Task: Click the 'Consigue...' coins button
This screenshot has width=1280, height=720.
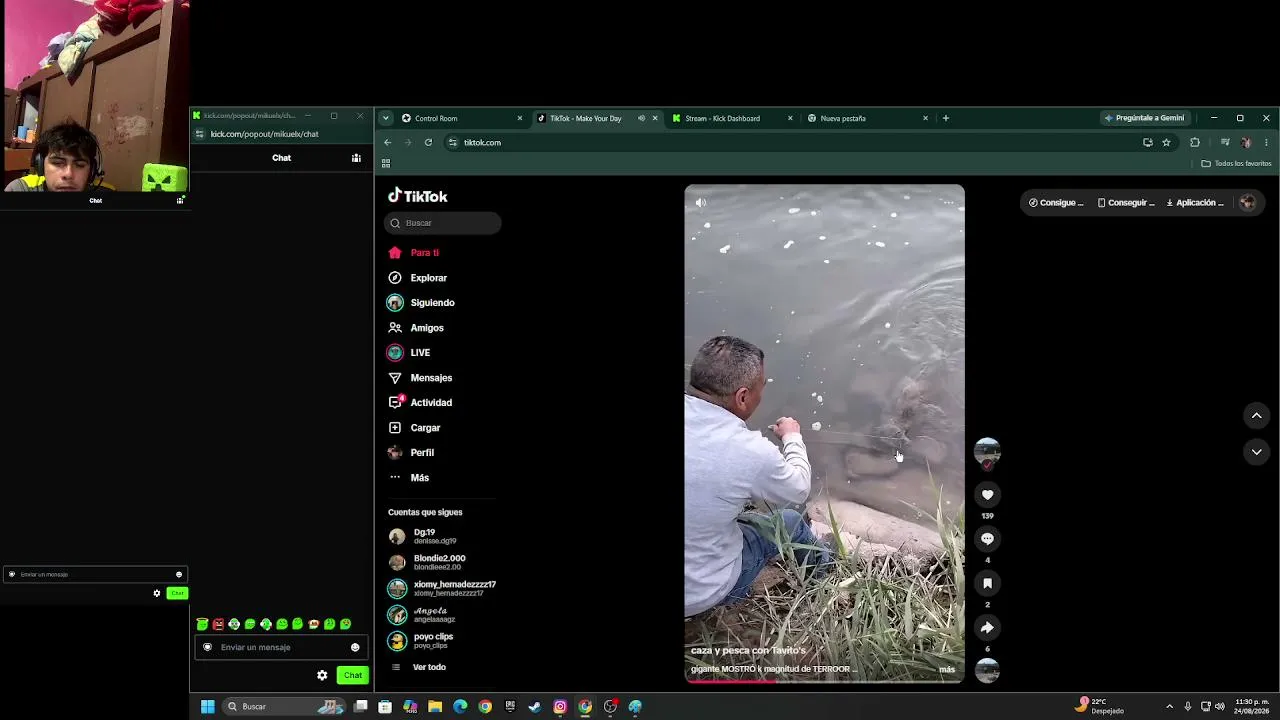Action: pos(1056,203)
